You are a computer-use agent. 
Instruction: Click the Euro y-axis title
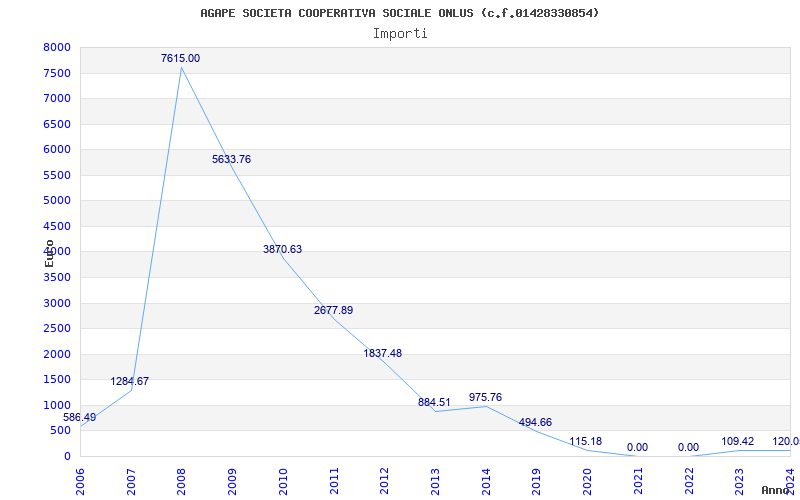49,253
